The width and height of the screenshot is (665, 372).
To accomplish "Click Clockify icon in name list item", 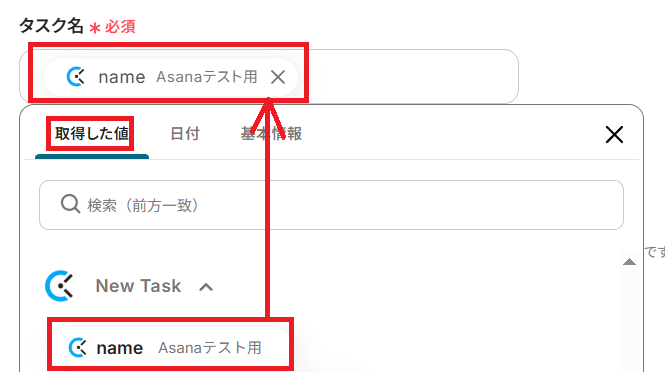I will pyautogui.click(x=78, y=348).
